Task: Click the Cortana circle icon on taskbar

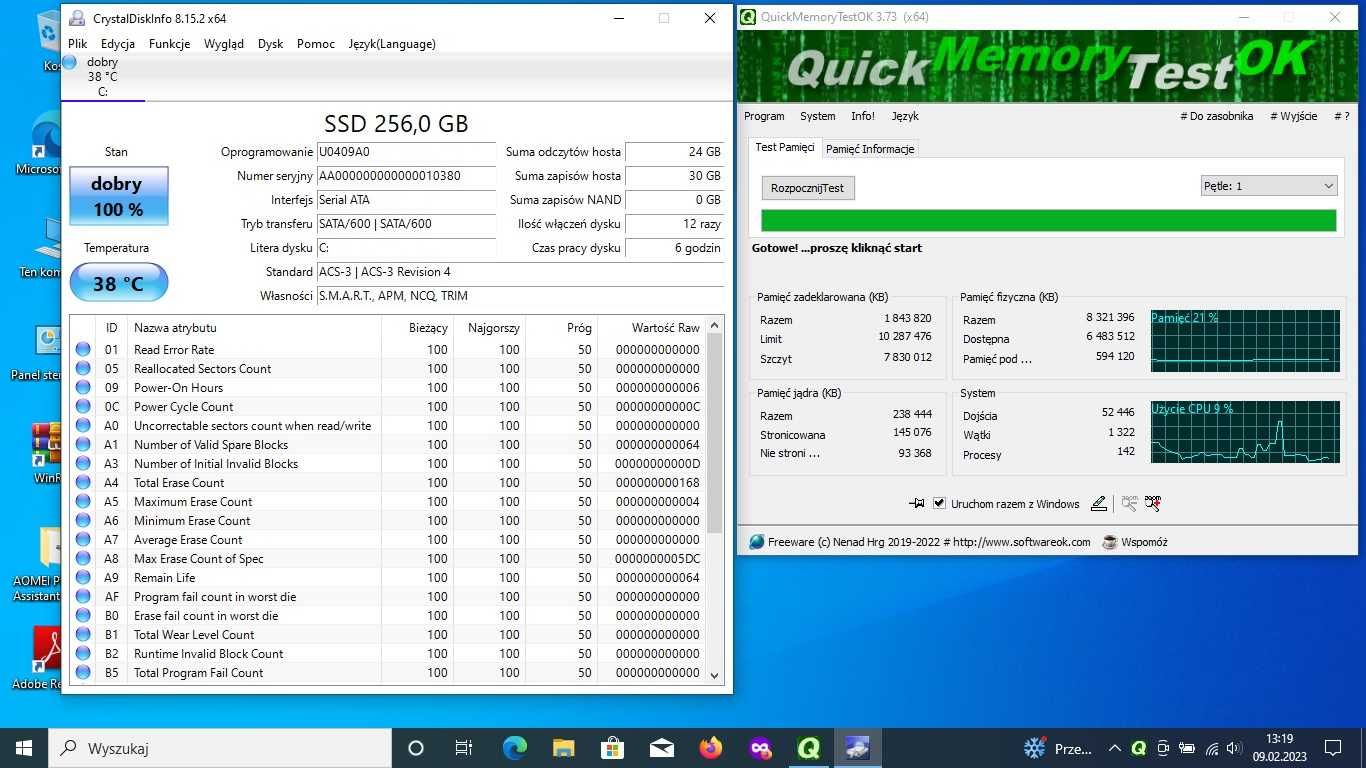Action: pos(416,748)
